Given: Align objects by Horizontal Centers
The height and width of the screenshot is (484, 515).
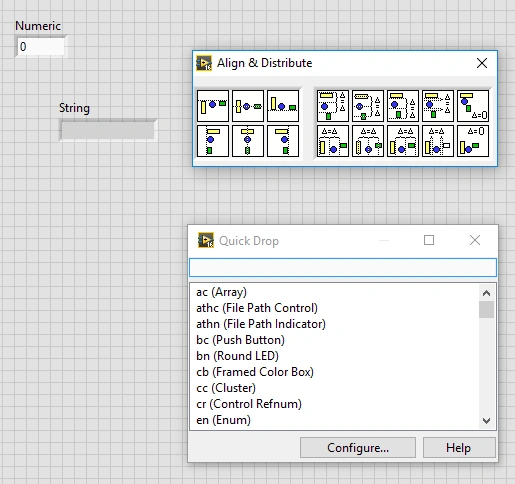Looking at the screenshot, I should (248, 141).
